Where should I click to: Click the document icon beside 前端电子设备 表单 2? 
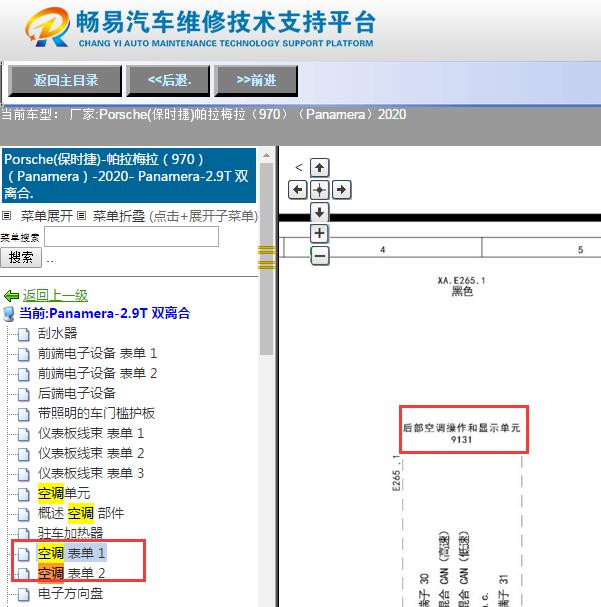(x=24, y=374)
